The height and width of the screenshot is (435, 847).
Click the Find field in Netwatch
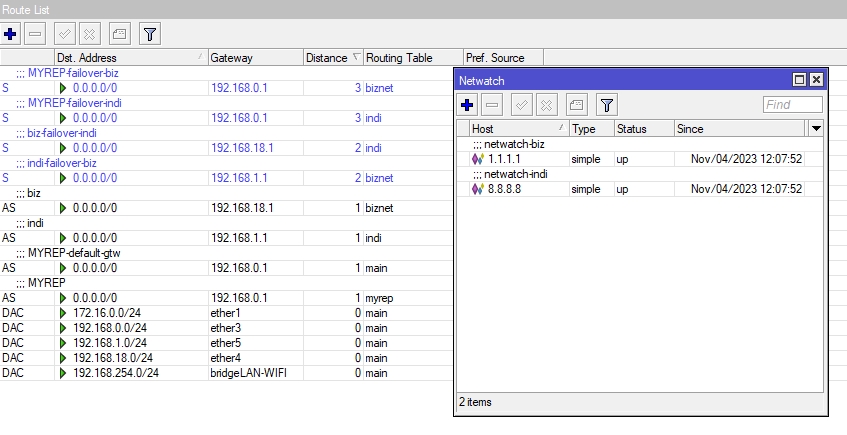[x=793, y=104]
